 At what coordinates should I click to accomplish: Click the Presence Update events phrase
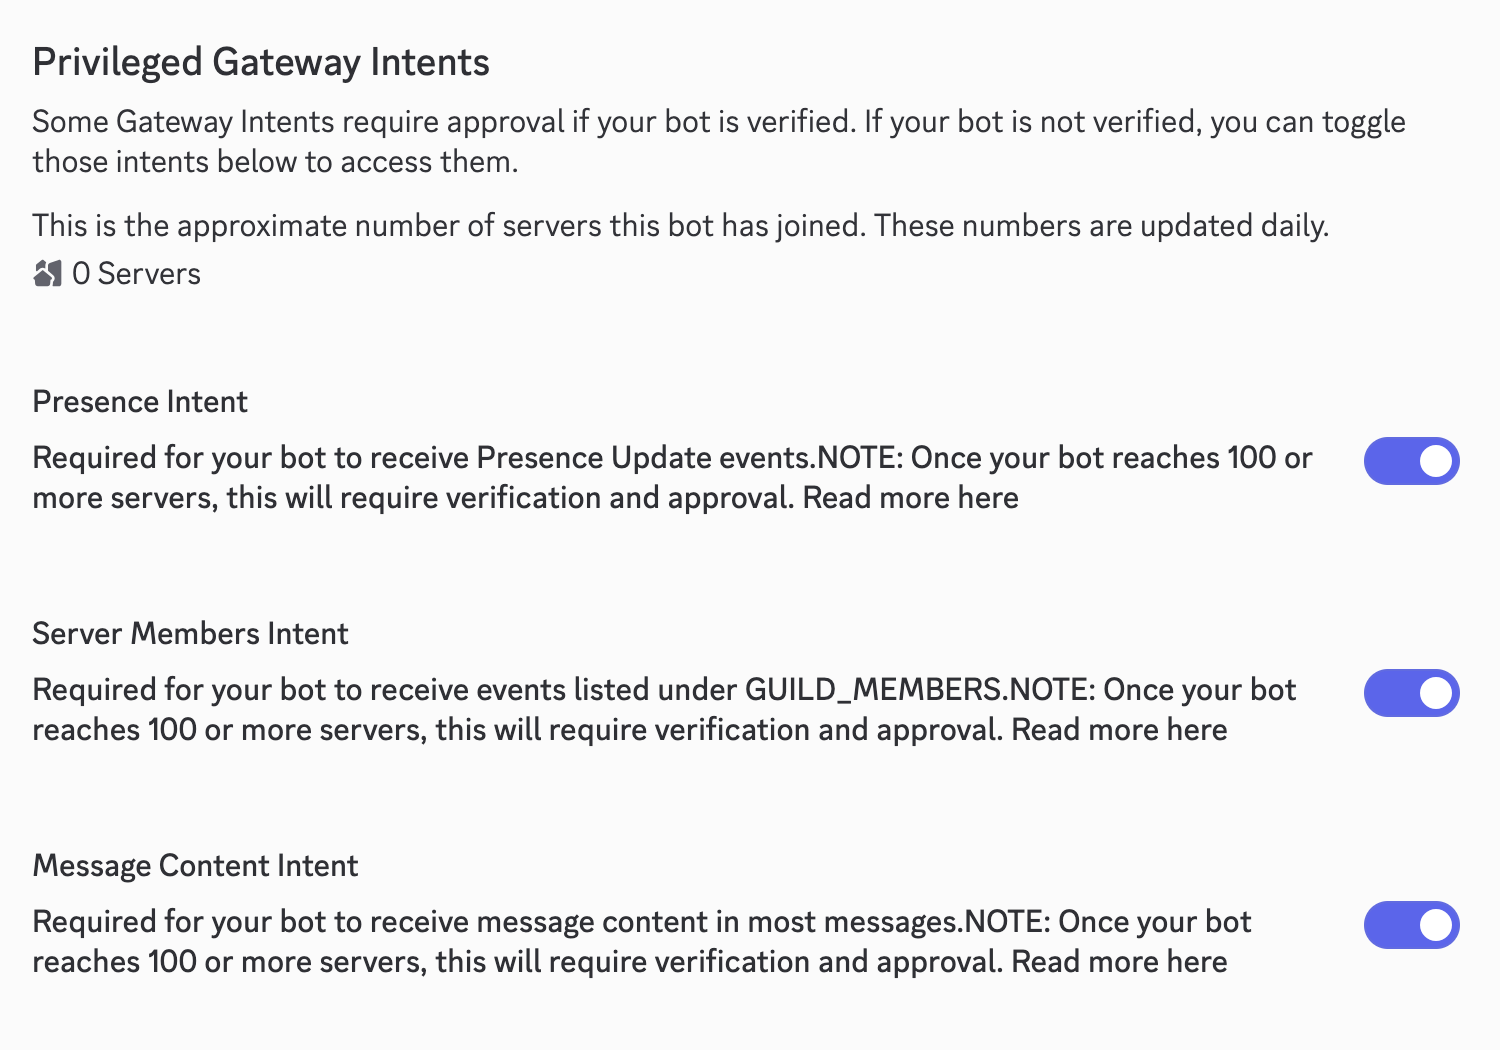coord(645,458)
